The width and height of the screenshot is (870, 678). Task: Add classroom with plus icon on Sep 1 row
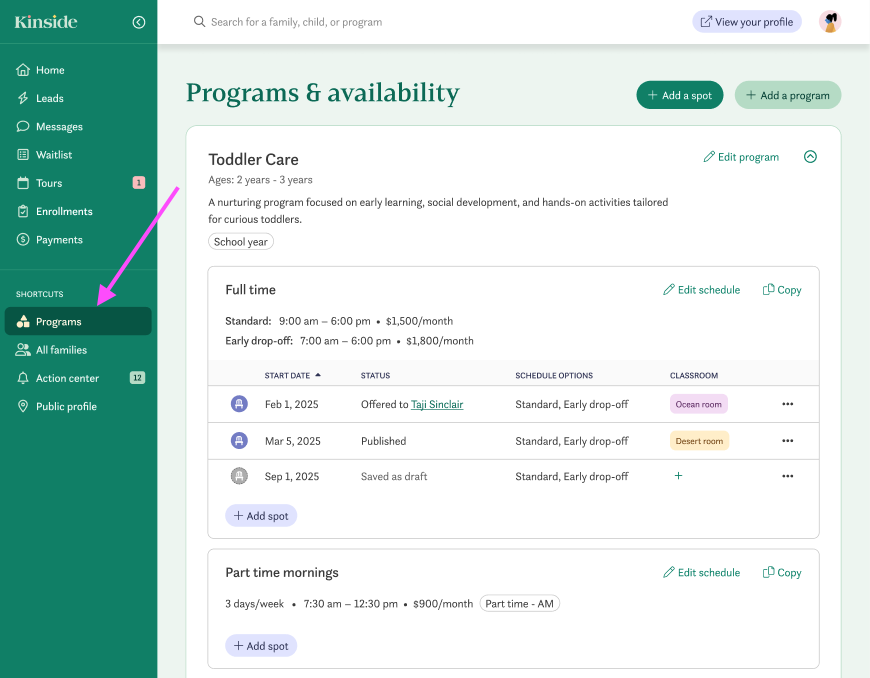pos(678,476)
